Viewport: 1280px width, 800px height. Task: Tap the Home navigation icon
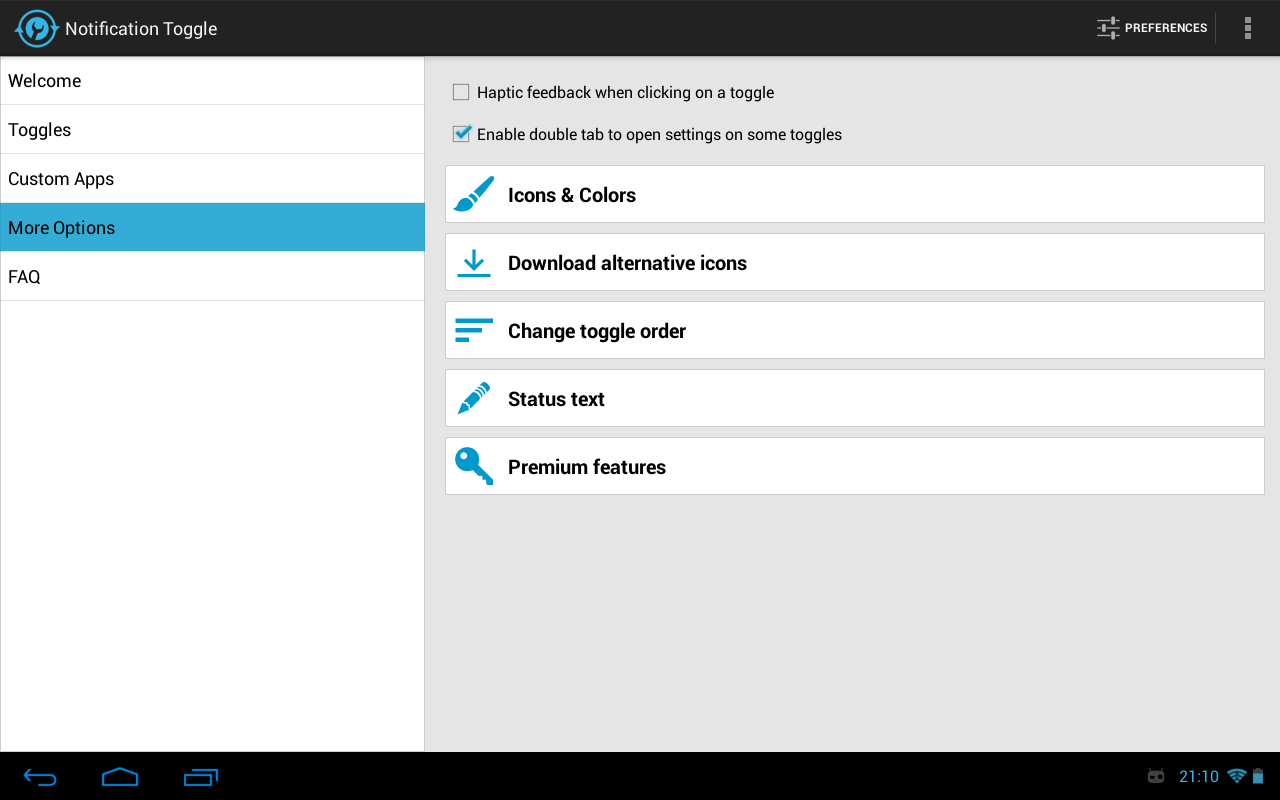[x=120, y=777]
